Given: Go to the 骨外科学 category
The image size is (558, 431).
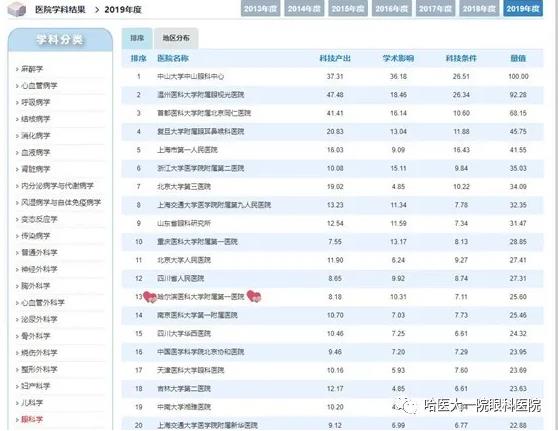Looking at the screenshot, I should 36,336.
